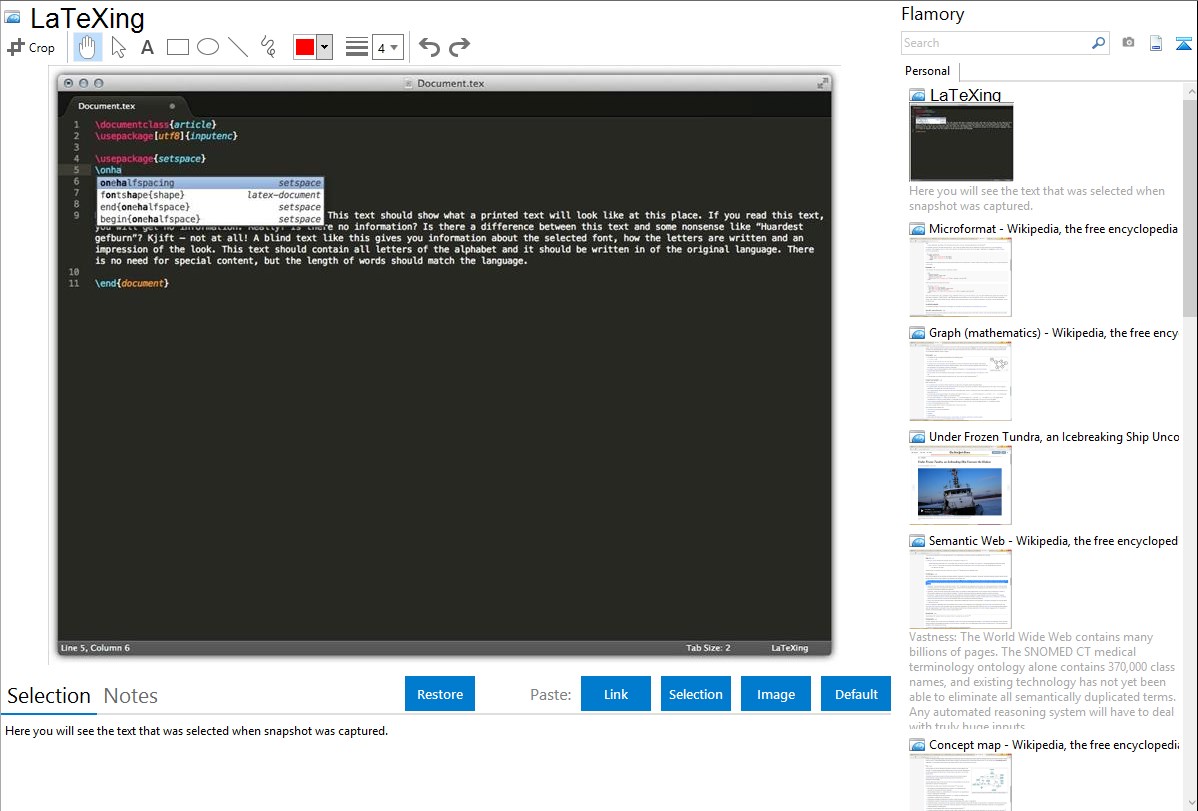
Task: Click the camera capture icon
Action: pyautogui.click(x=1128, y=43)
